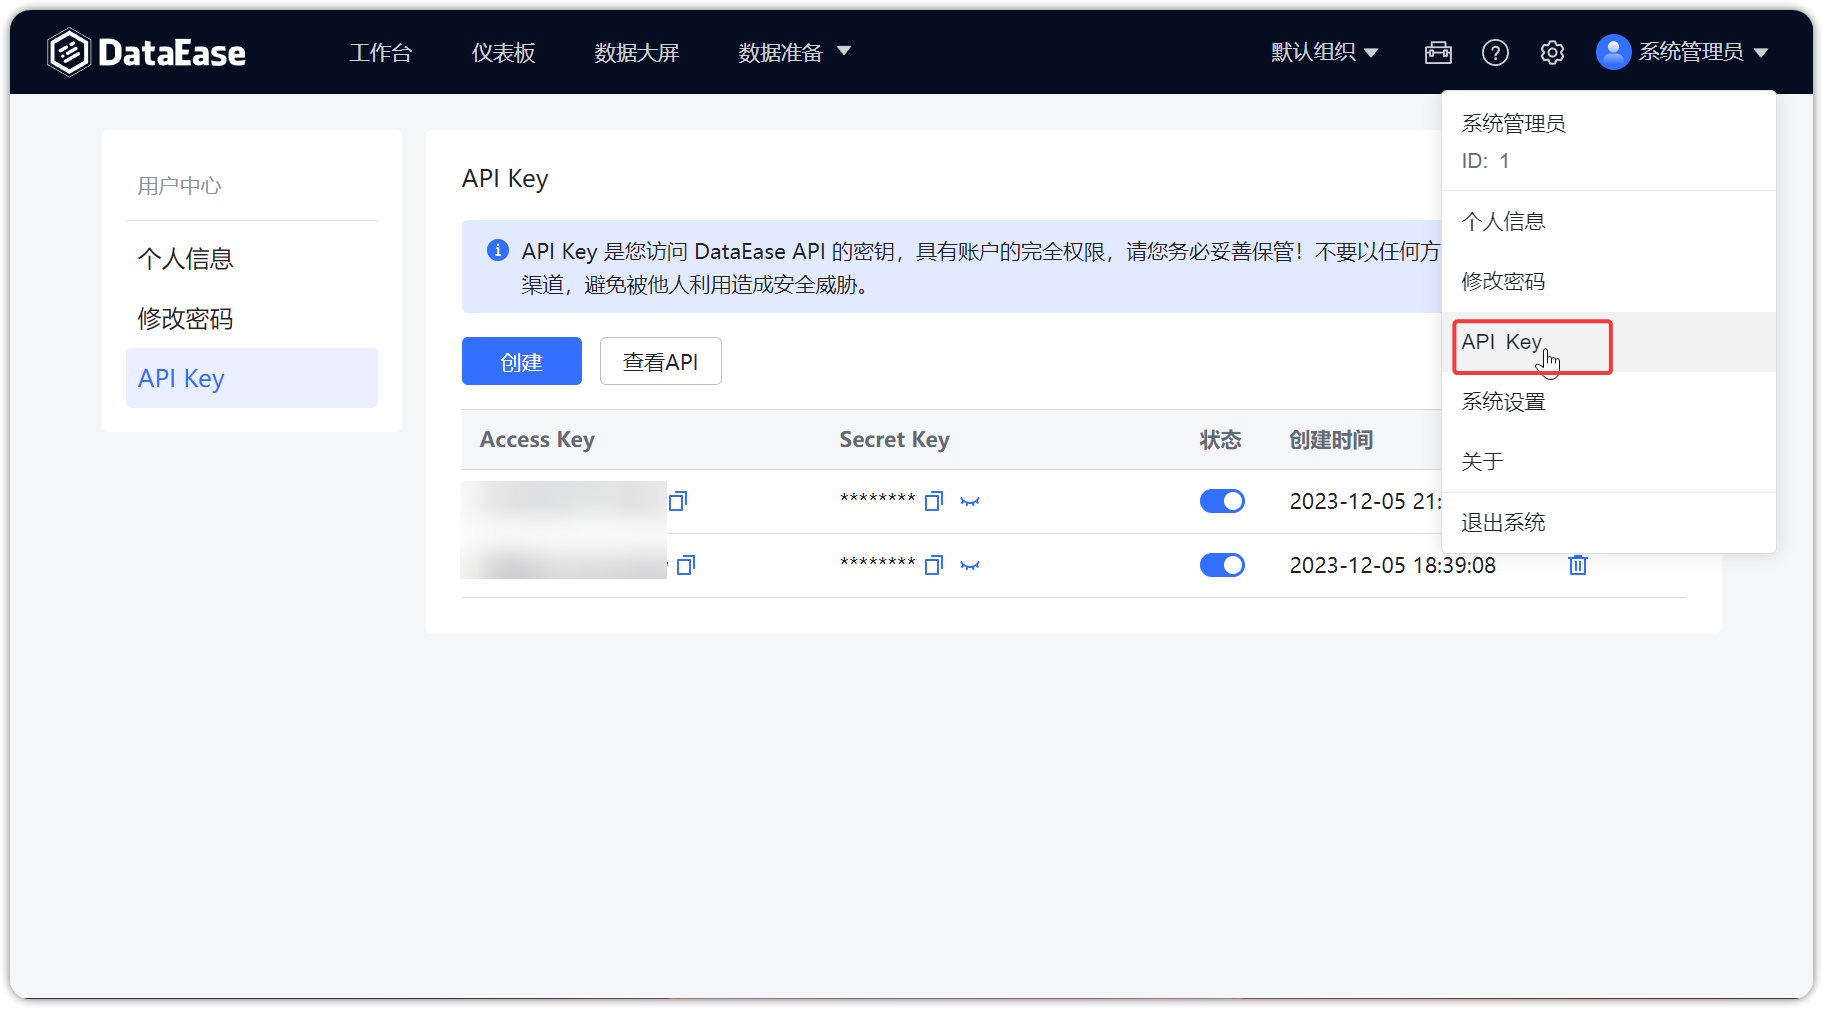The width and height of the screenshot is (1823, 1009).
Task: Click the user avatar icon
Action: 1613,52
